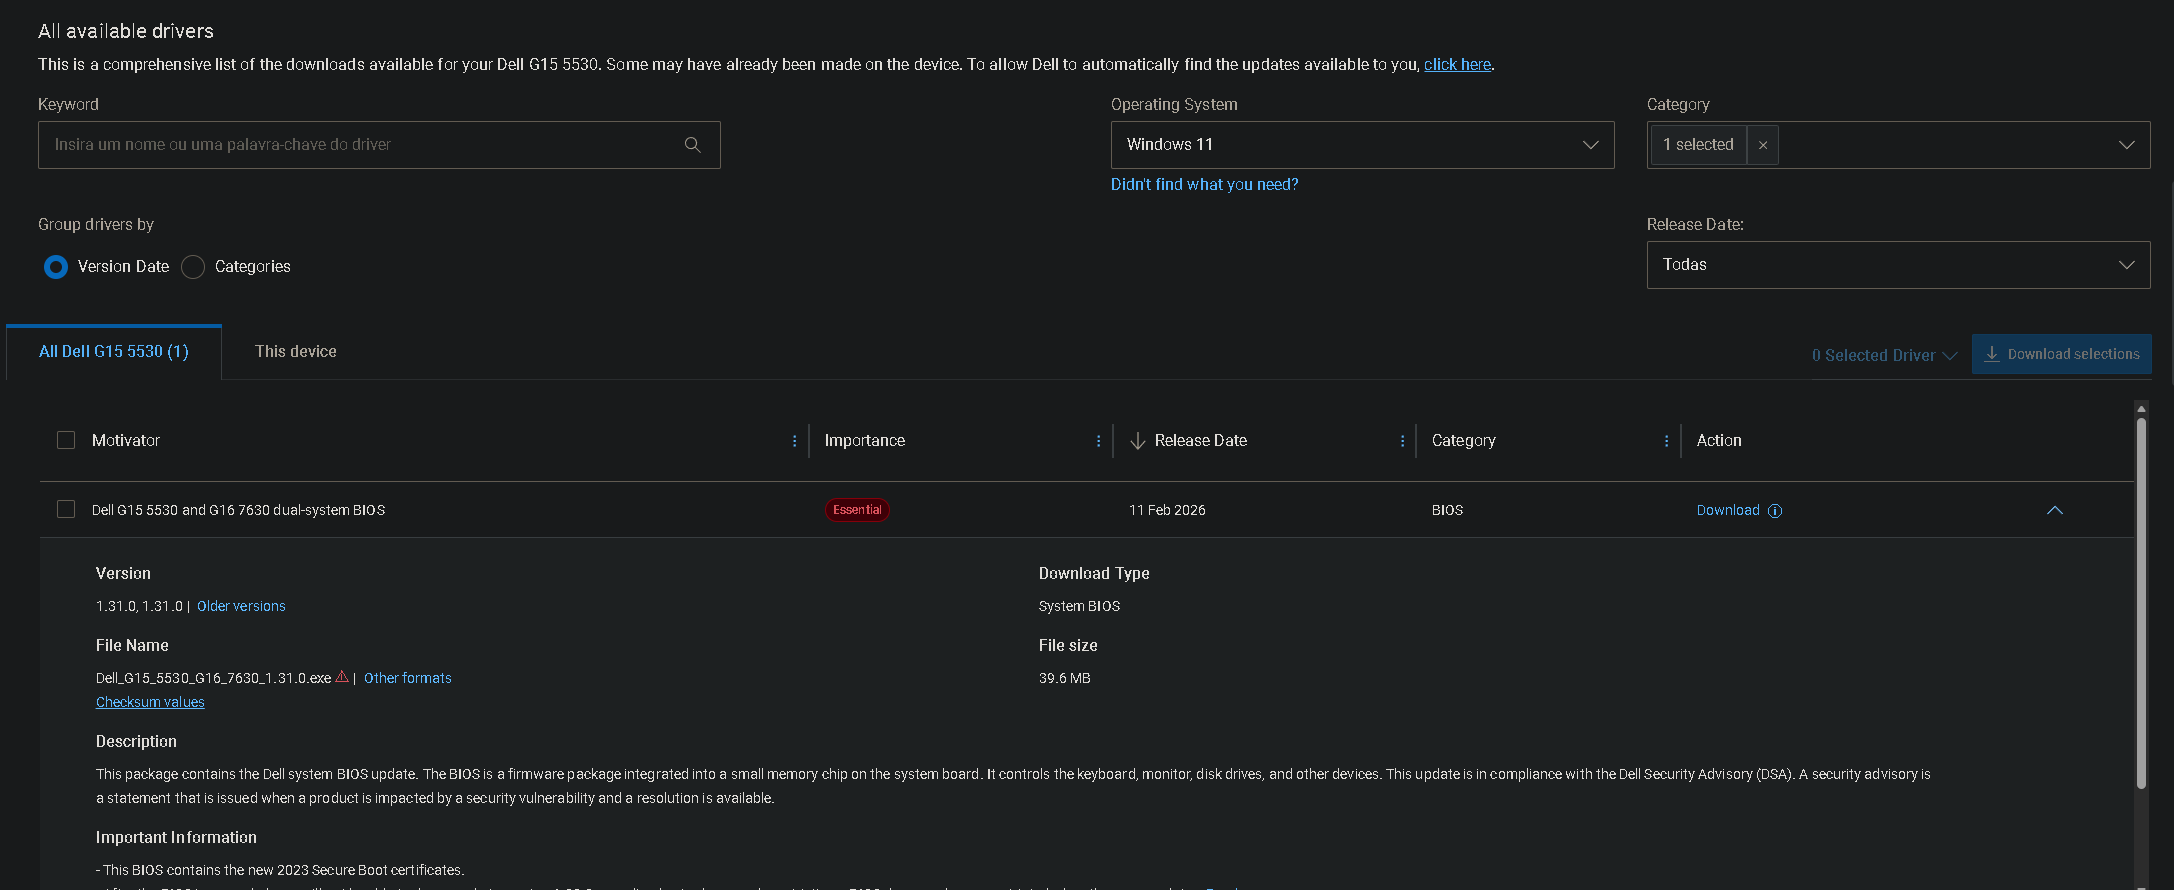Viewport: 2174px width, 890px height.
Task: Select Version Date grouping radio button
Action: (56, 267)
